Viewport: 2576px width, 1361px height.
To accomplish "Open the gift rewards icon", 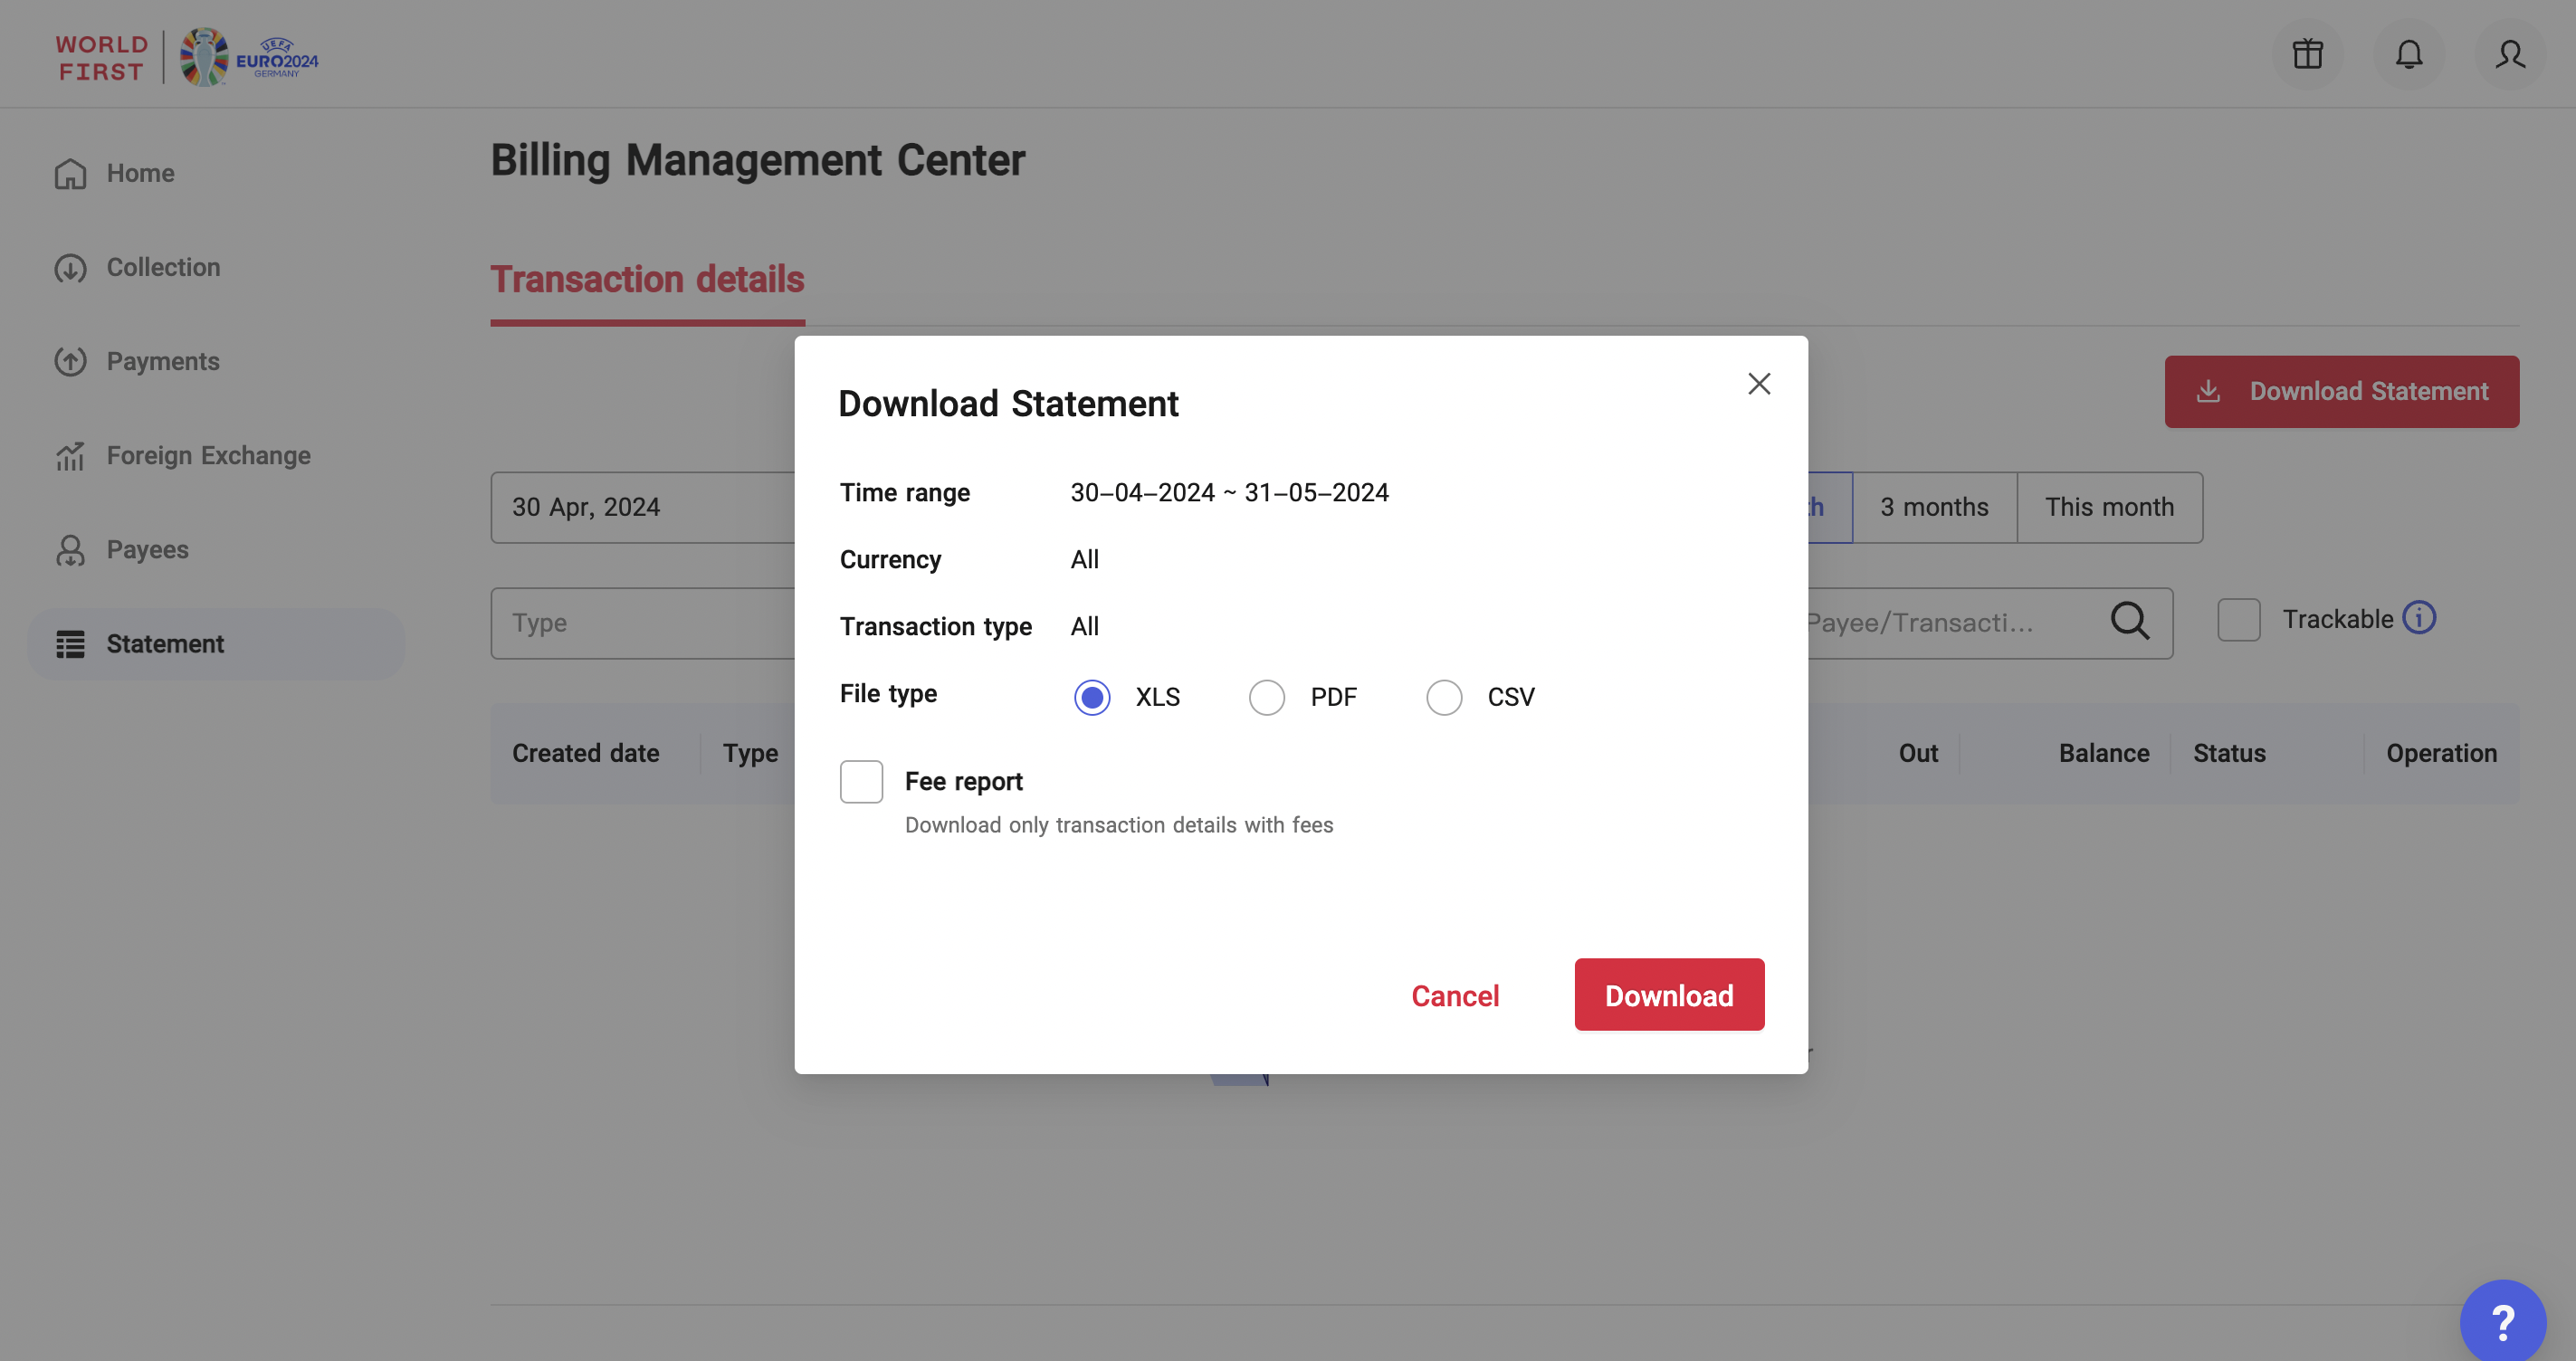I will pyautogui.click(x=2307, y=54).
